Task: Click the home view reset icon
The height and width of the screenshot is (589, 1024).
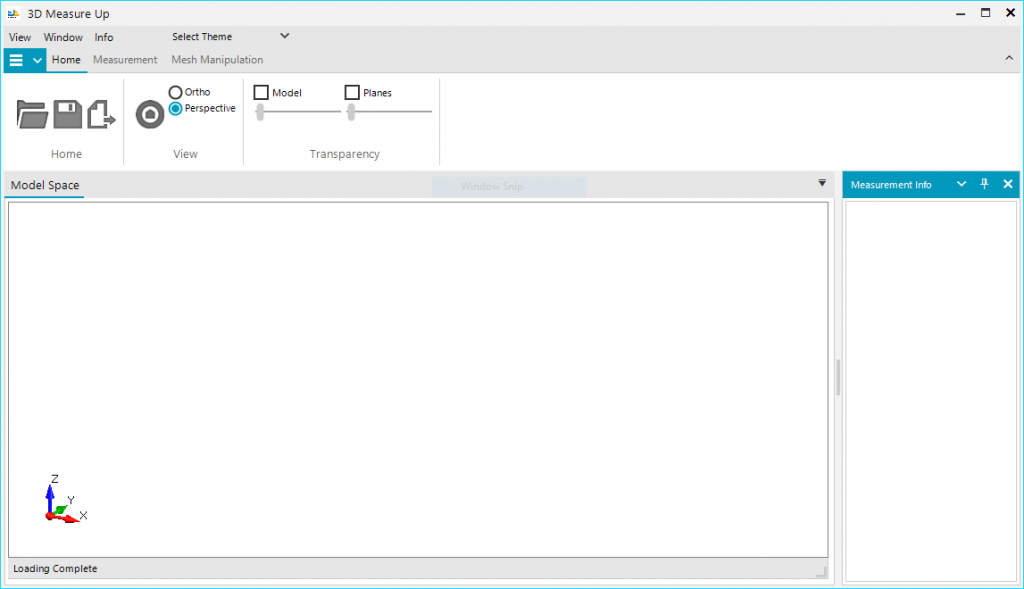Action: pos(150,114)
